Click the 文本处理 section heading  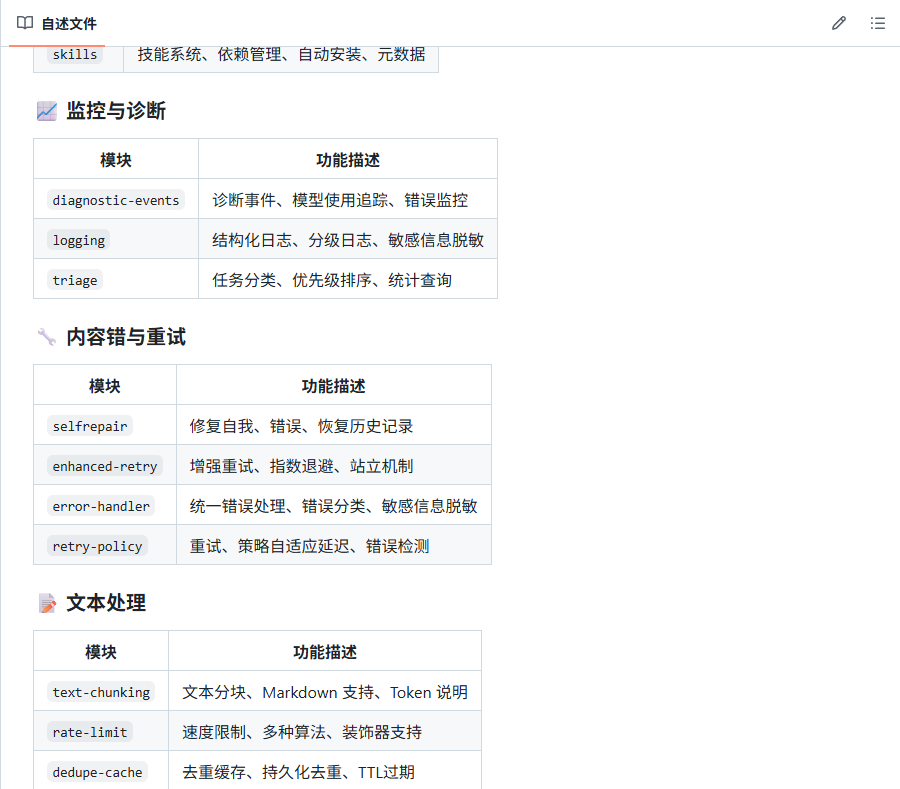tap(106, 603)
